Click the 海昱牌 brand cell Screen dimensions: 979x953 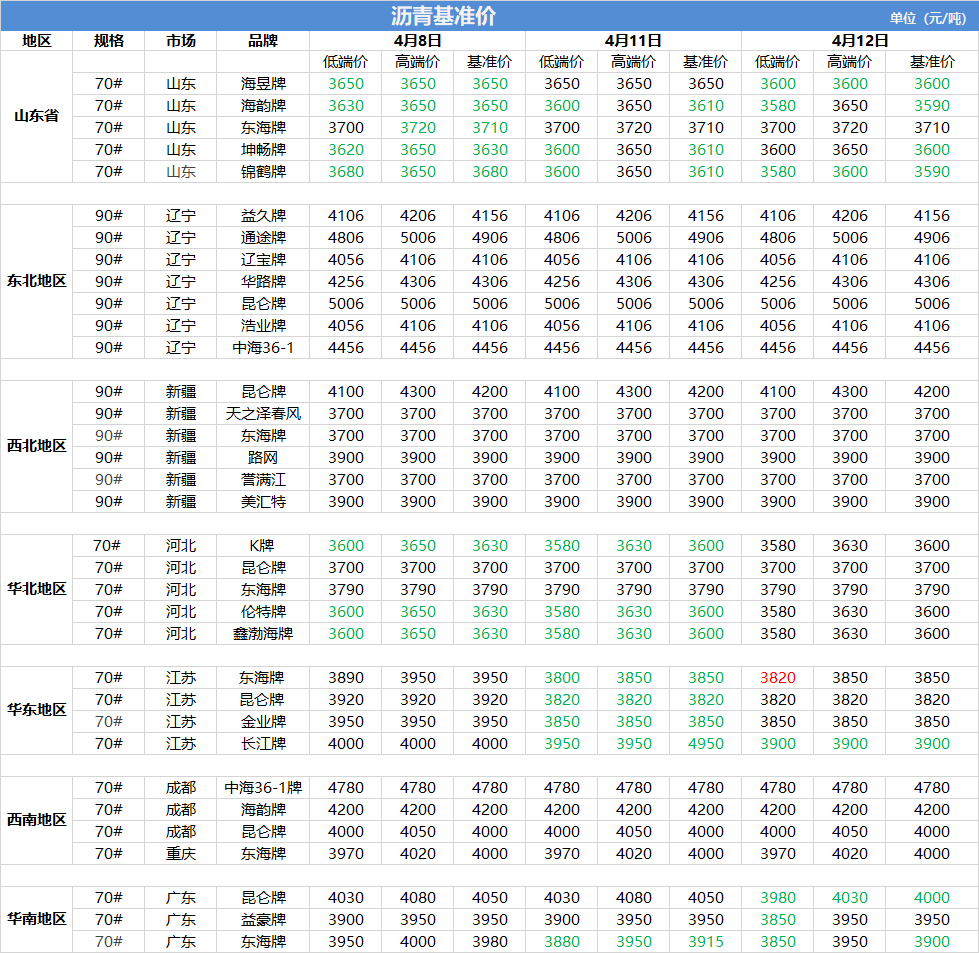[263, 84]
